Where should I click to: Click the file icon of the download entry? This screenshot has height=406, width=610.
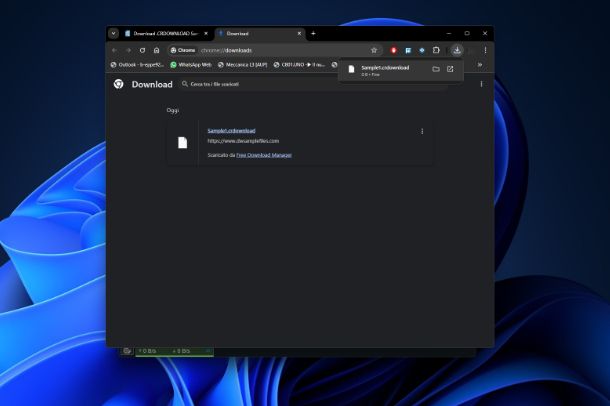click(x=182, y=143)
